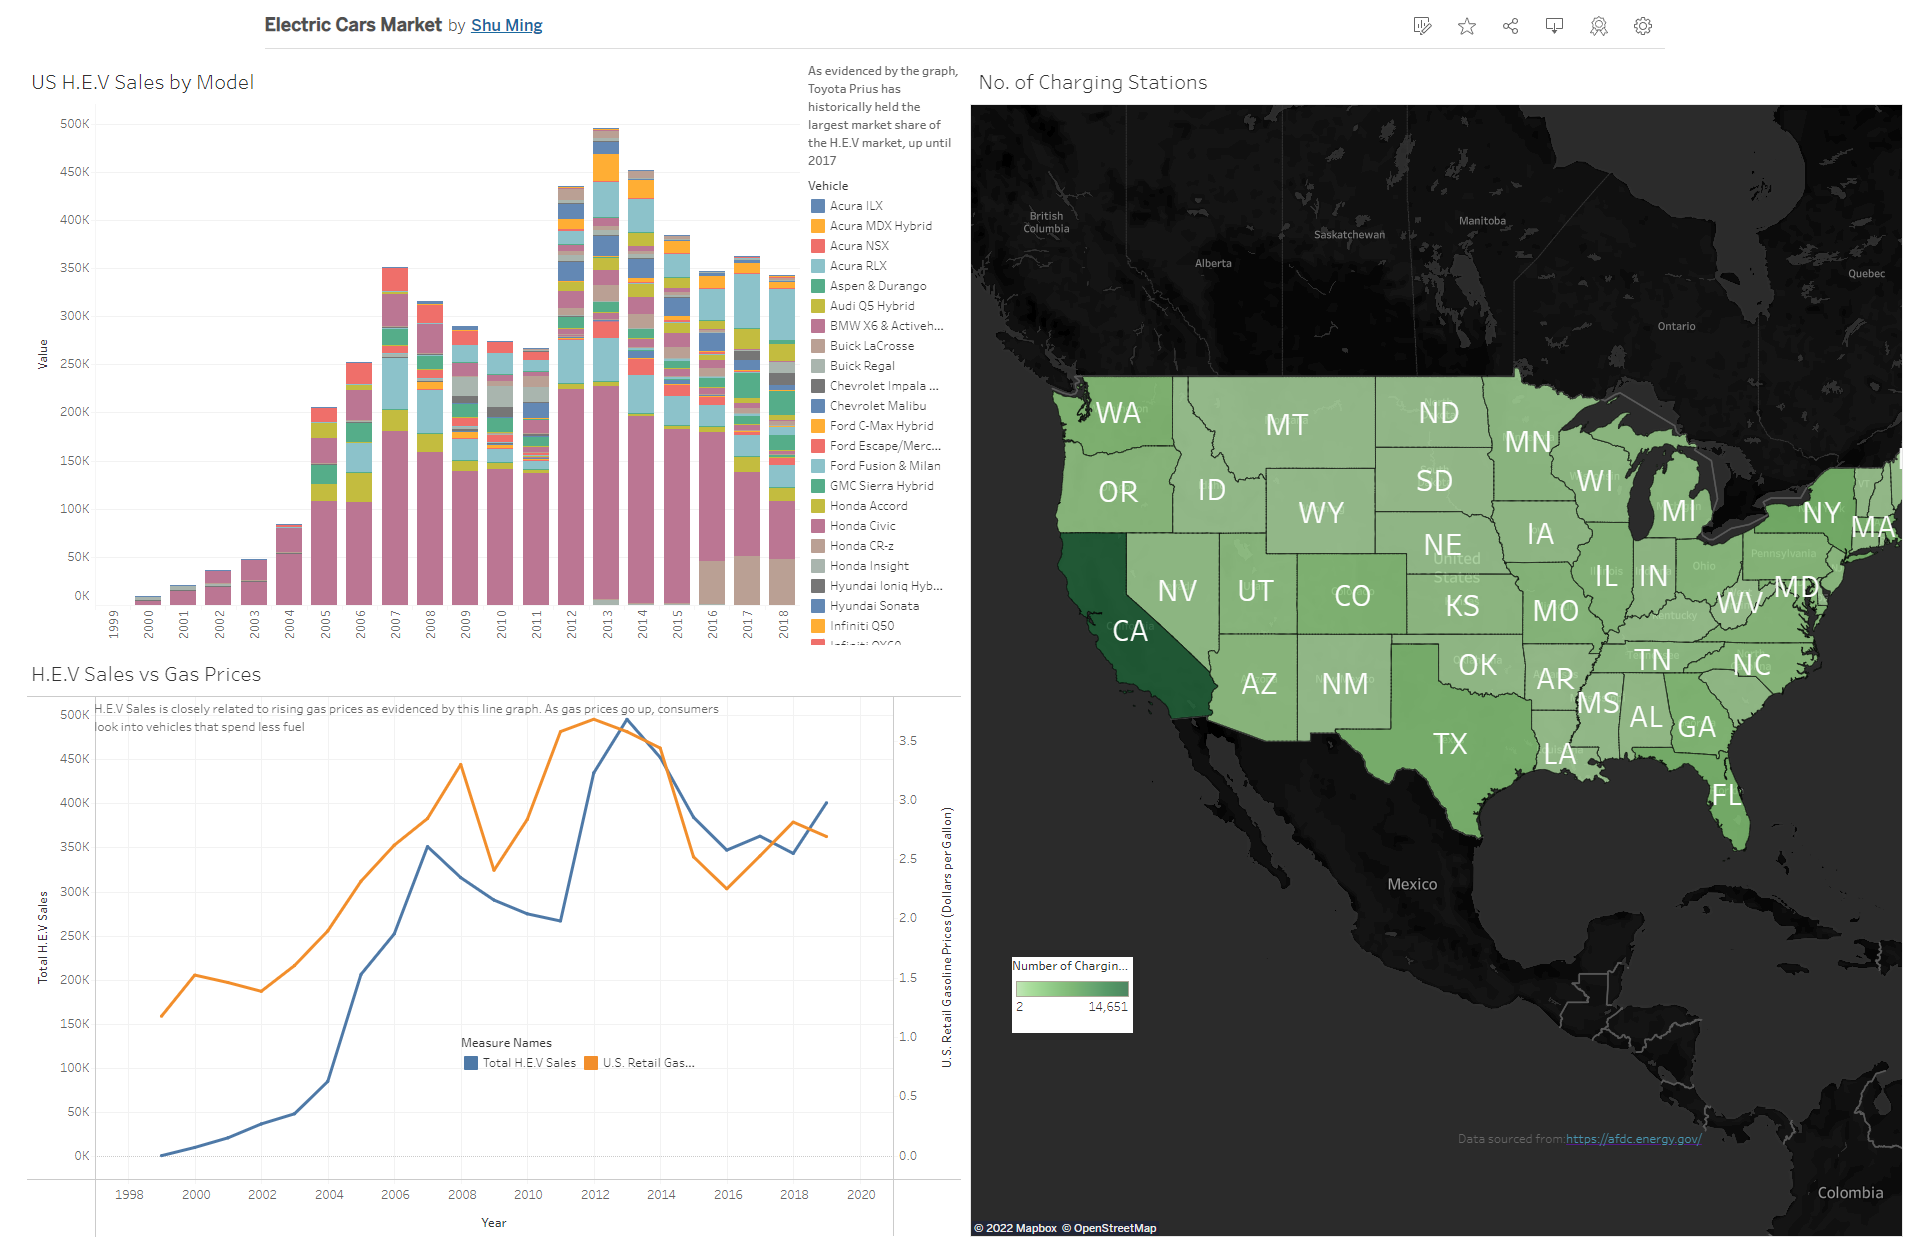Select Ford Fusion & Milan legend entry
This screenshot has height=1246, width=1912.
click(884, 466)
